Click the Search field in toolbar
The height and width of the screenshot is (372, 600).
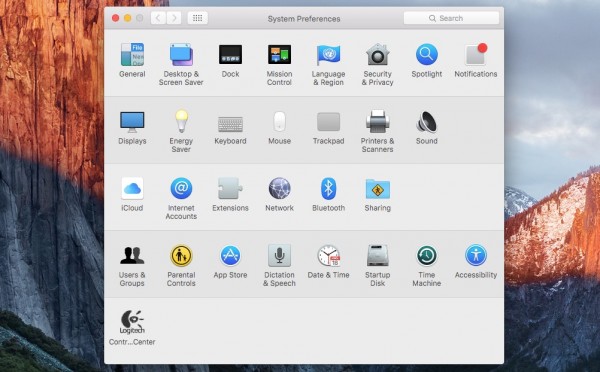point(451,18)
